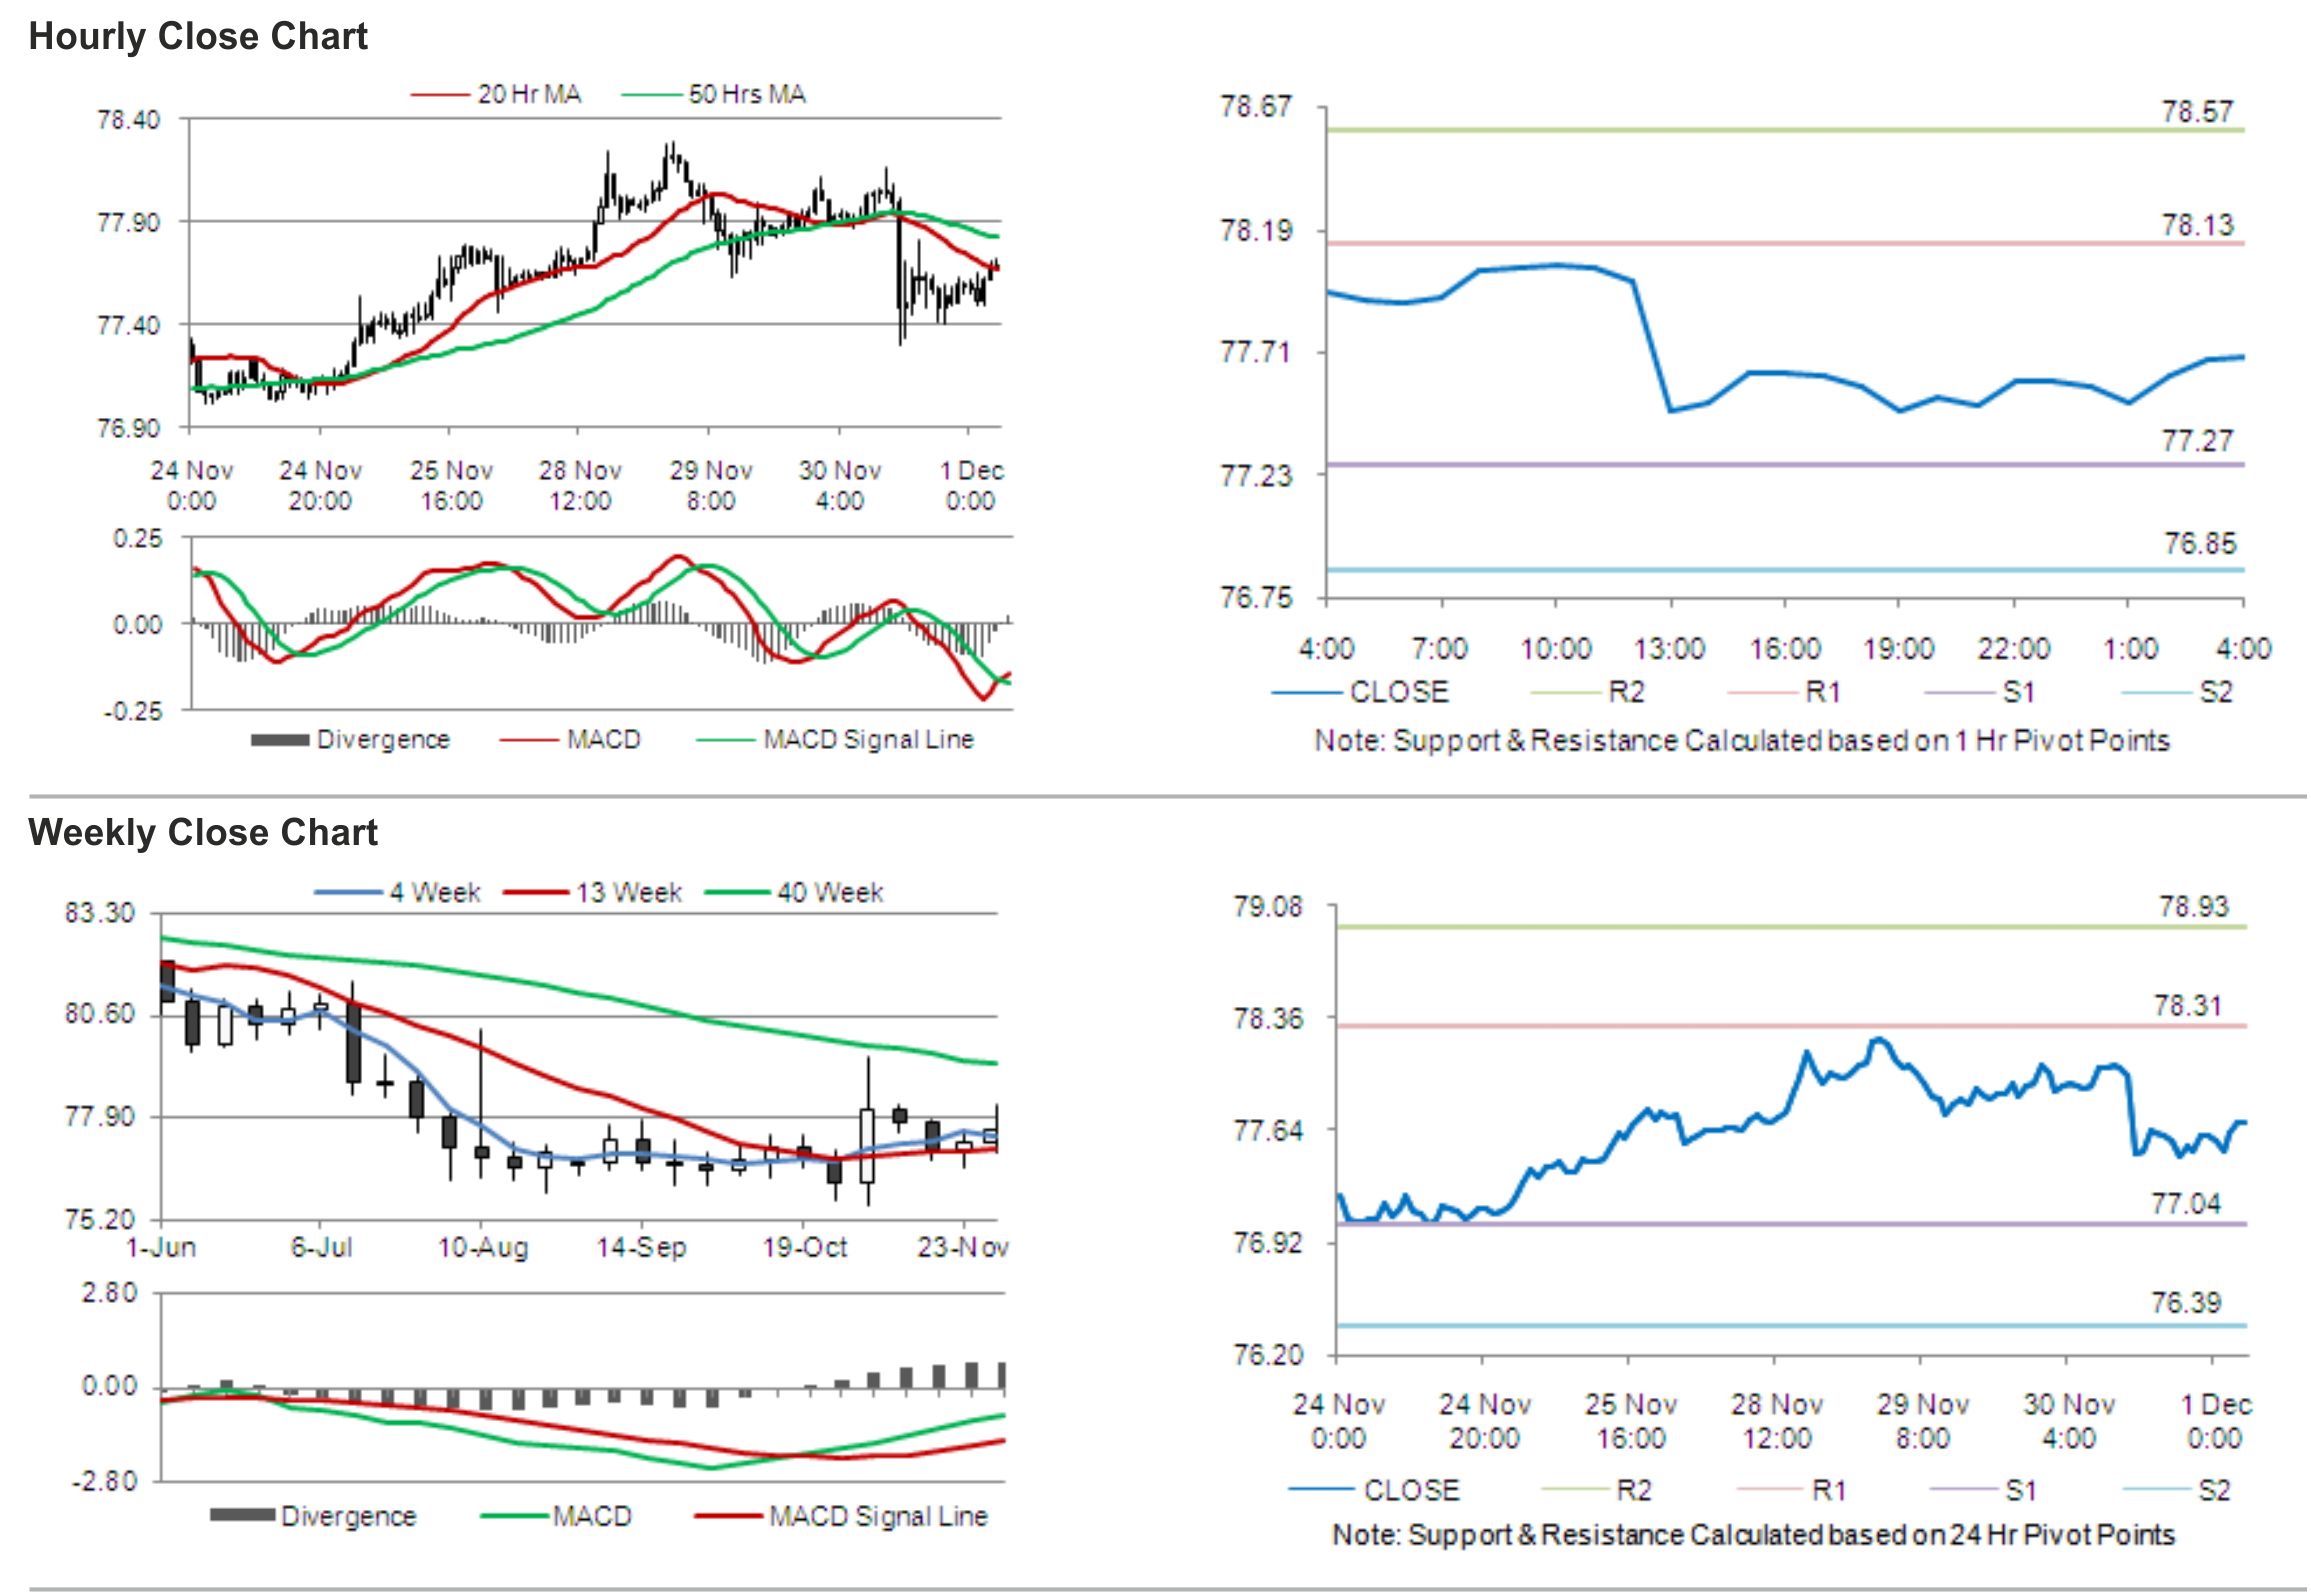This screenshot has width=2311, height=1592.
Task: Click the CLOSE legend under hourly pivot chart
Action: (x=1398, y=692)
